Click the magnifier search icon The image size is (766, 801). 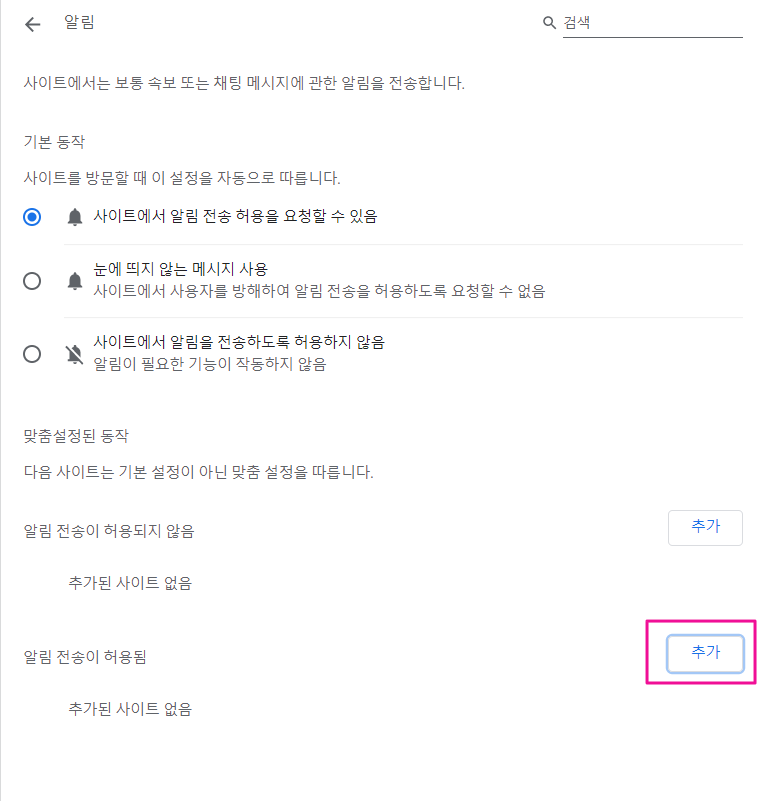(x=549, y=22)
